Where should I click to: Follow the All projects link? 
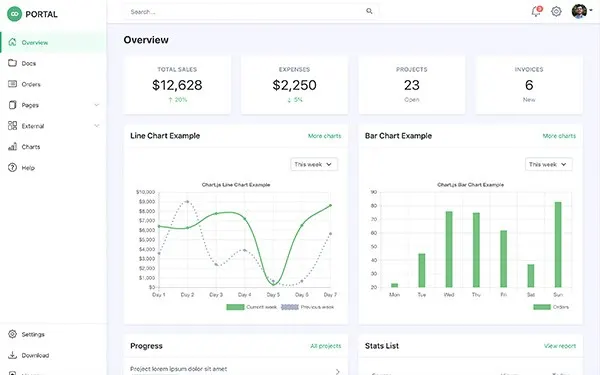click(x=326, y=346)
